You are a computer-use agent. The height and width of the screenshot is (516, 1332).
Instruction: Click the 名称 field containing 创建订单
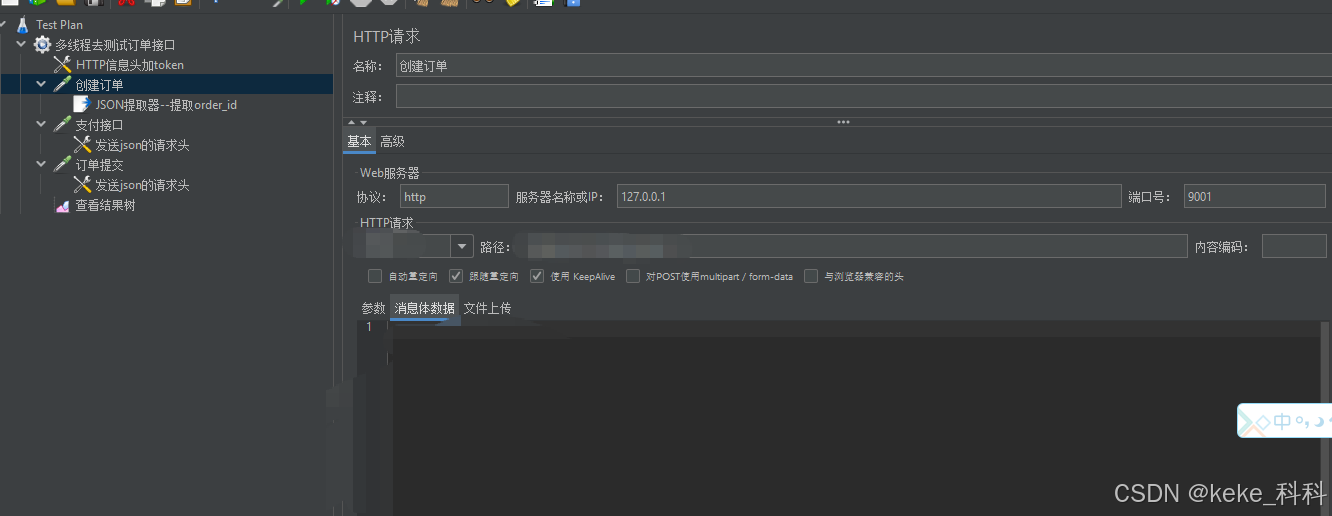point(864,66)
